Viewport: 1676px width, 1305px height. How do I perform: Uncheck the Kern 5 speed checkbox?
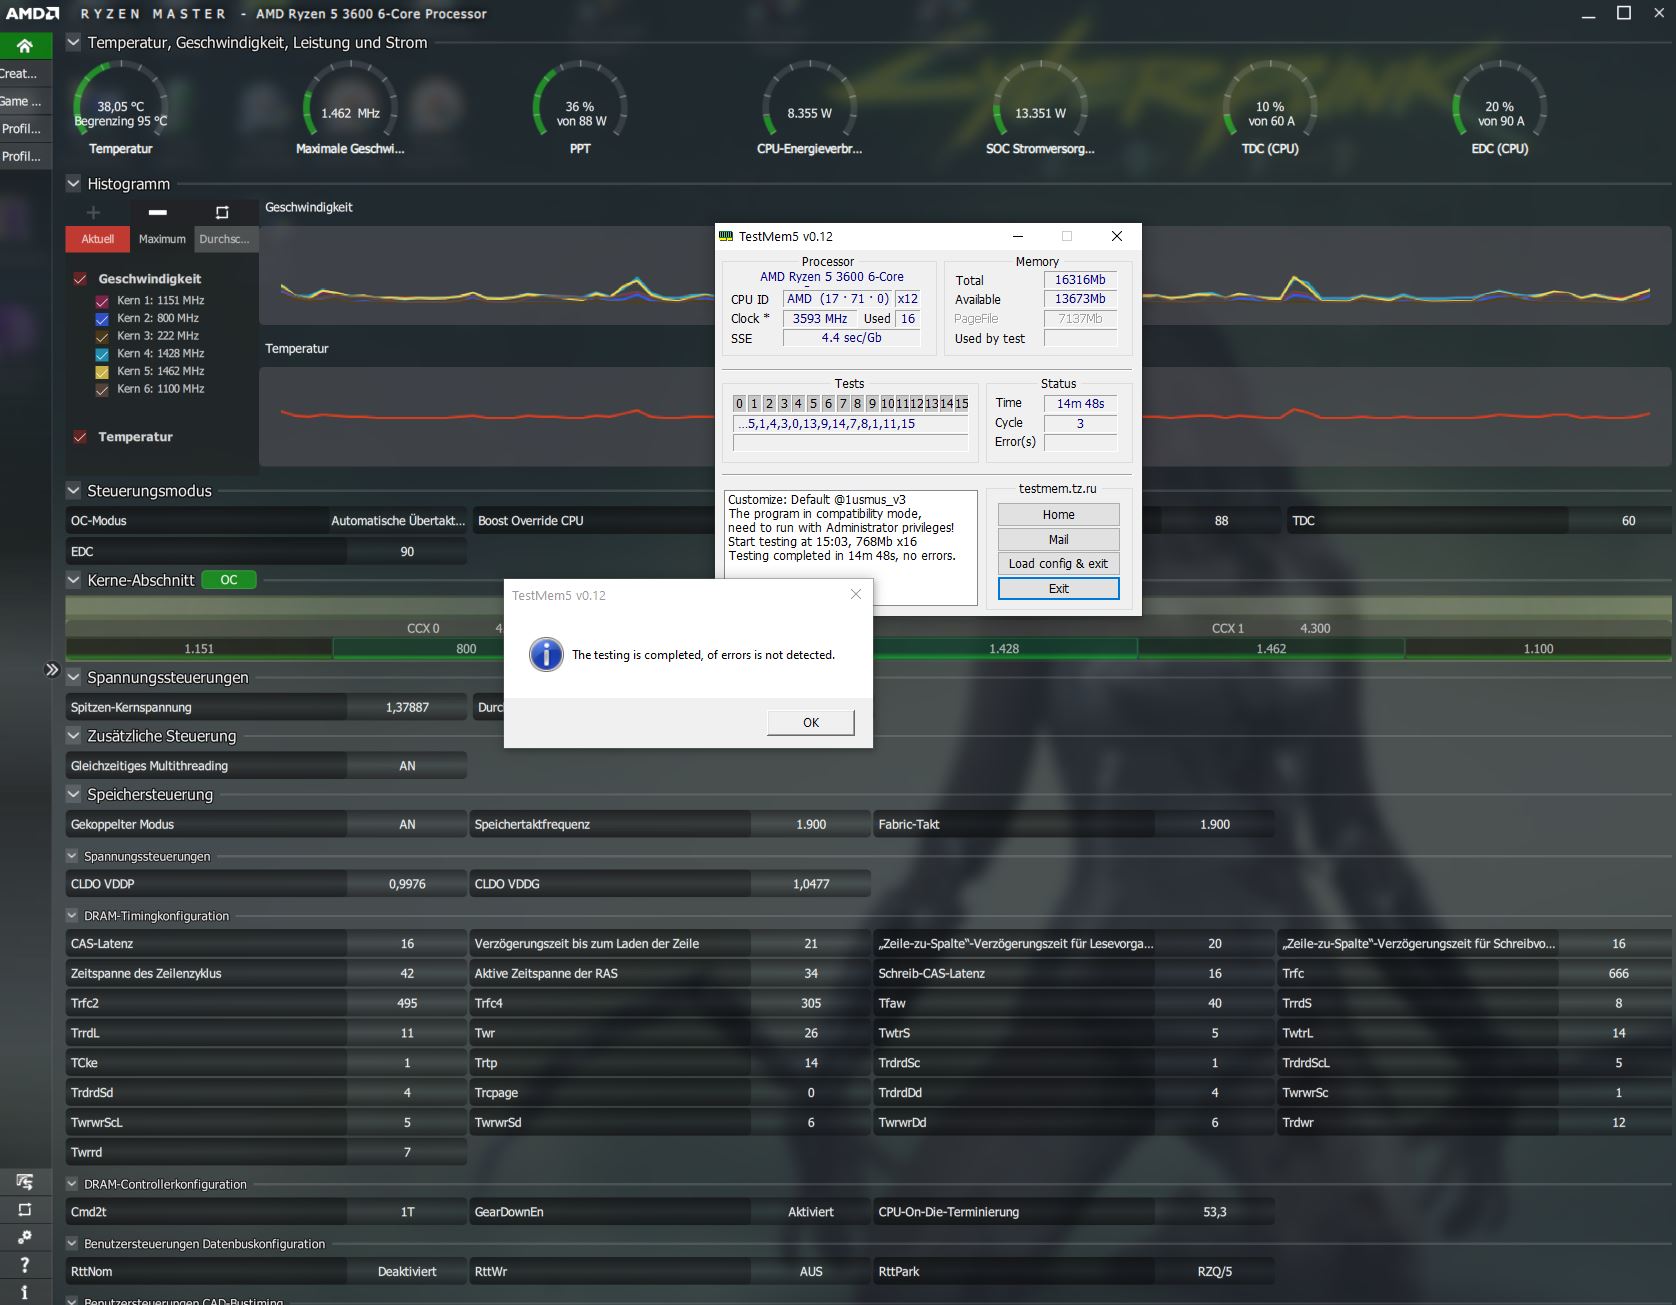coord(102,372)
